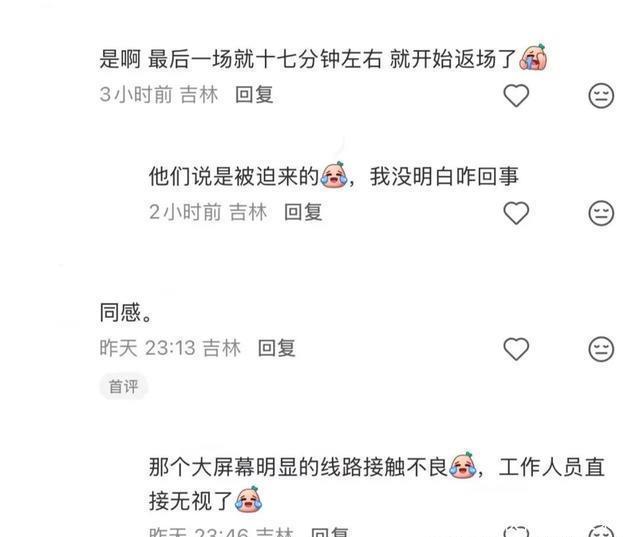Dislike the comment about 返场

pos(601,96)
